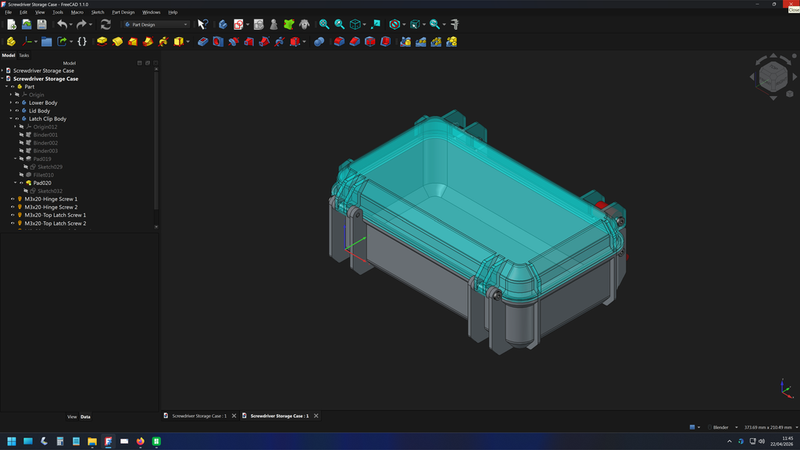Click the Save document icon

42,24
